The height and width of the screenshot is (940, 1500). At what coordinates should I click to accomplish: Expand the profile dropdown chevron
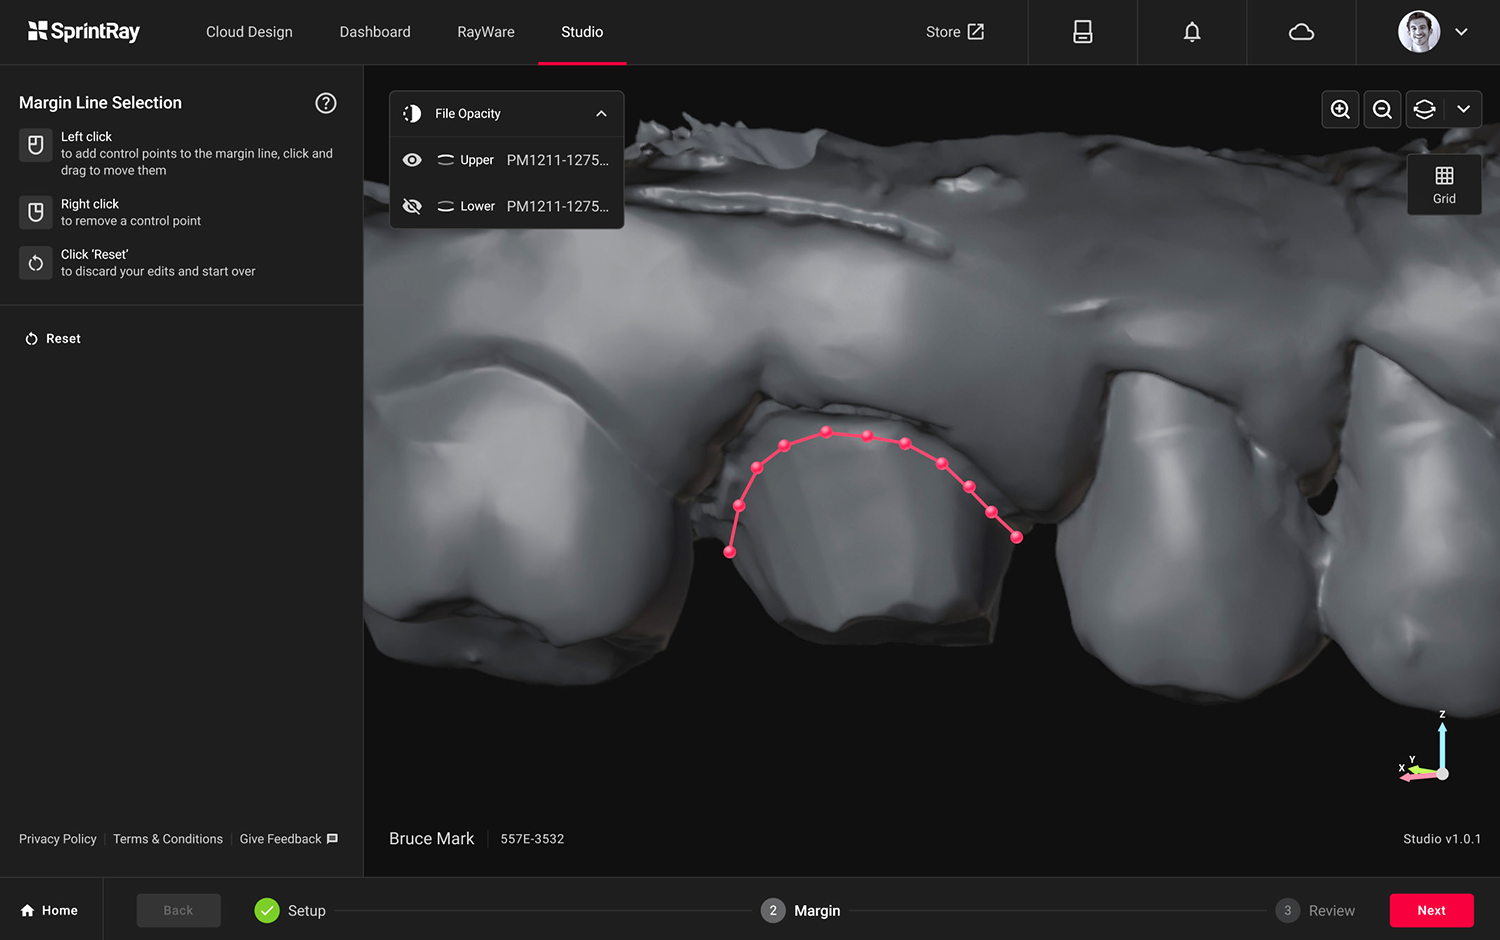1461,32
